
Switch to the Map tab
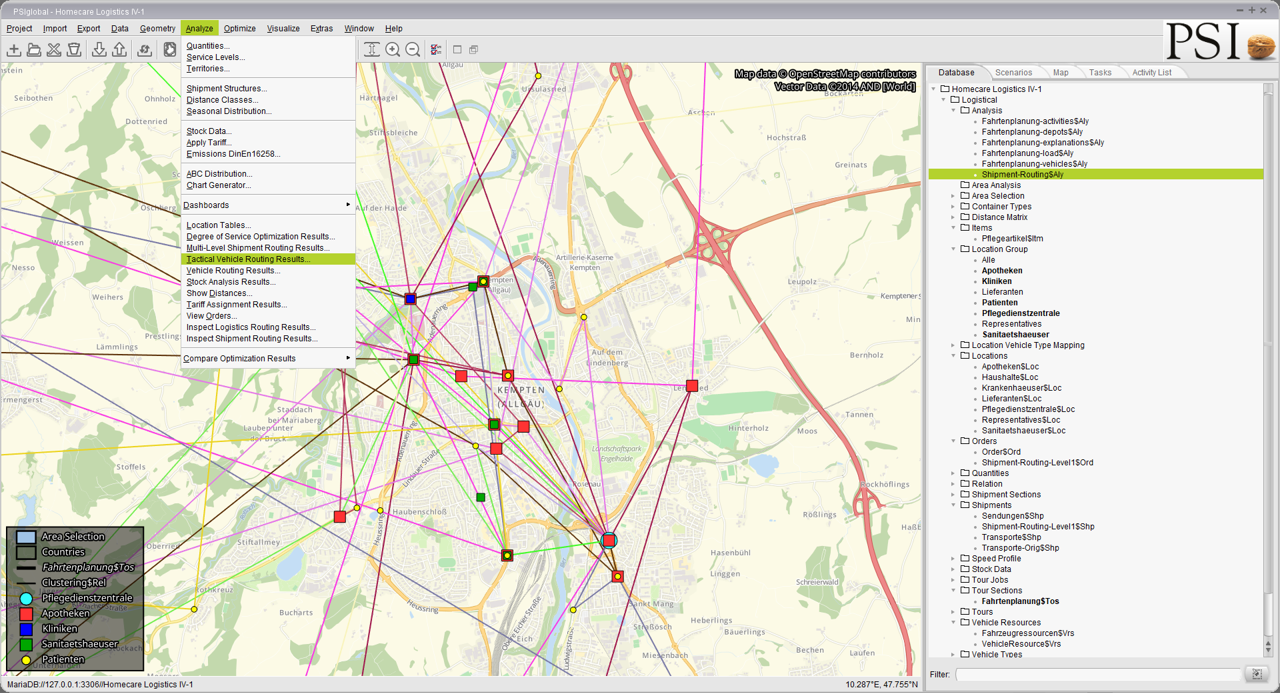(1060, 72)
